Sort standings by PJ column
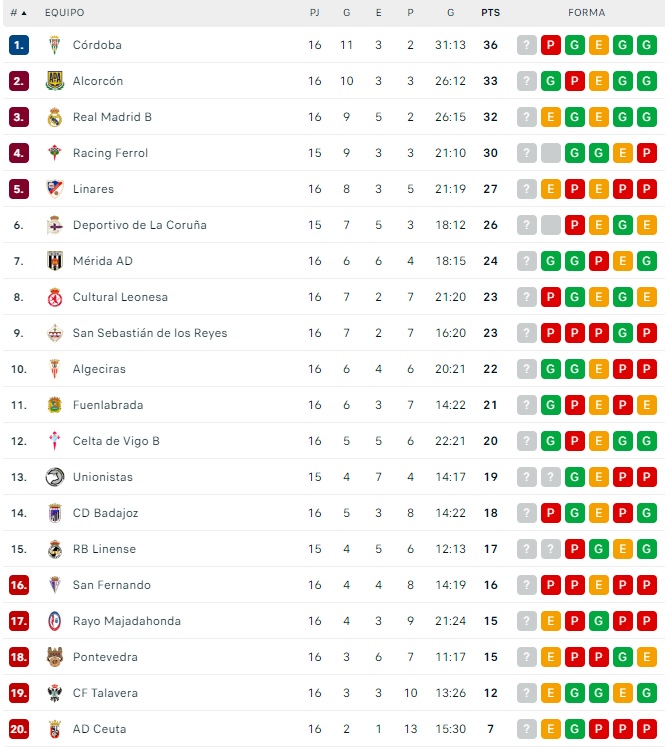669x747 pixels. 315,13
